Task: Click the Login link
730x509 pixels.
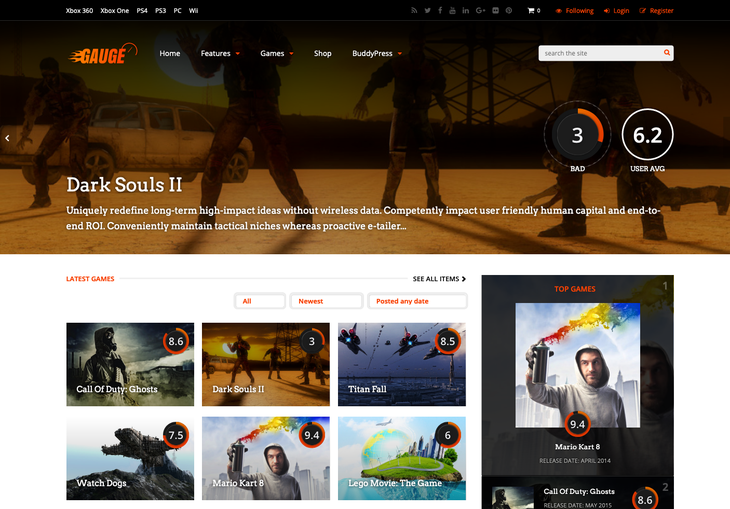Action: 616,10
